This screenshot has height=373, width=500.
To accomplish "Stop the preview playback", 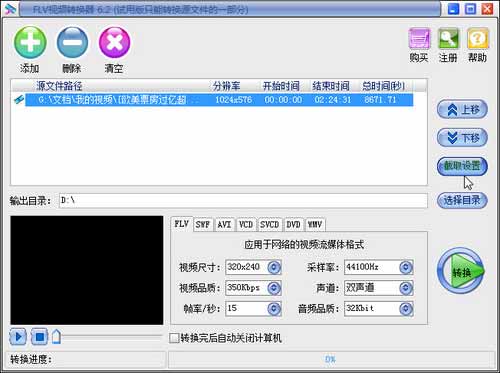I will click(x=40, y=337).
